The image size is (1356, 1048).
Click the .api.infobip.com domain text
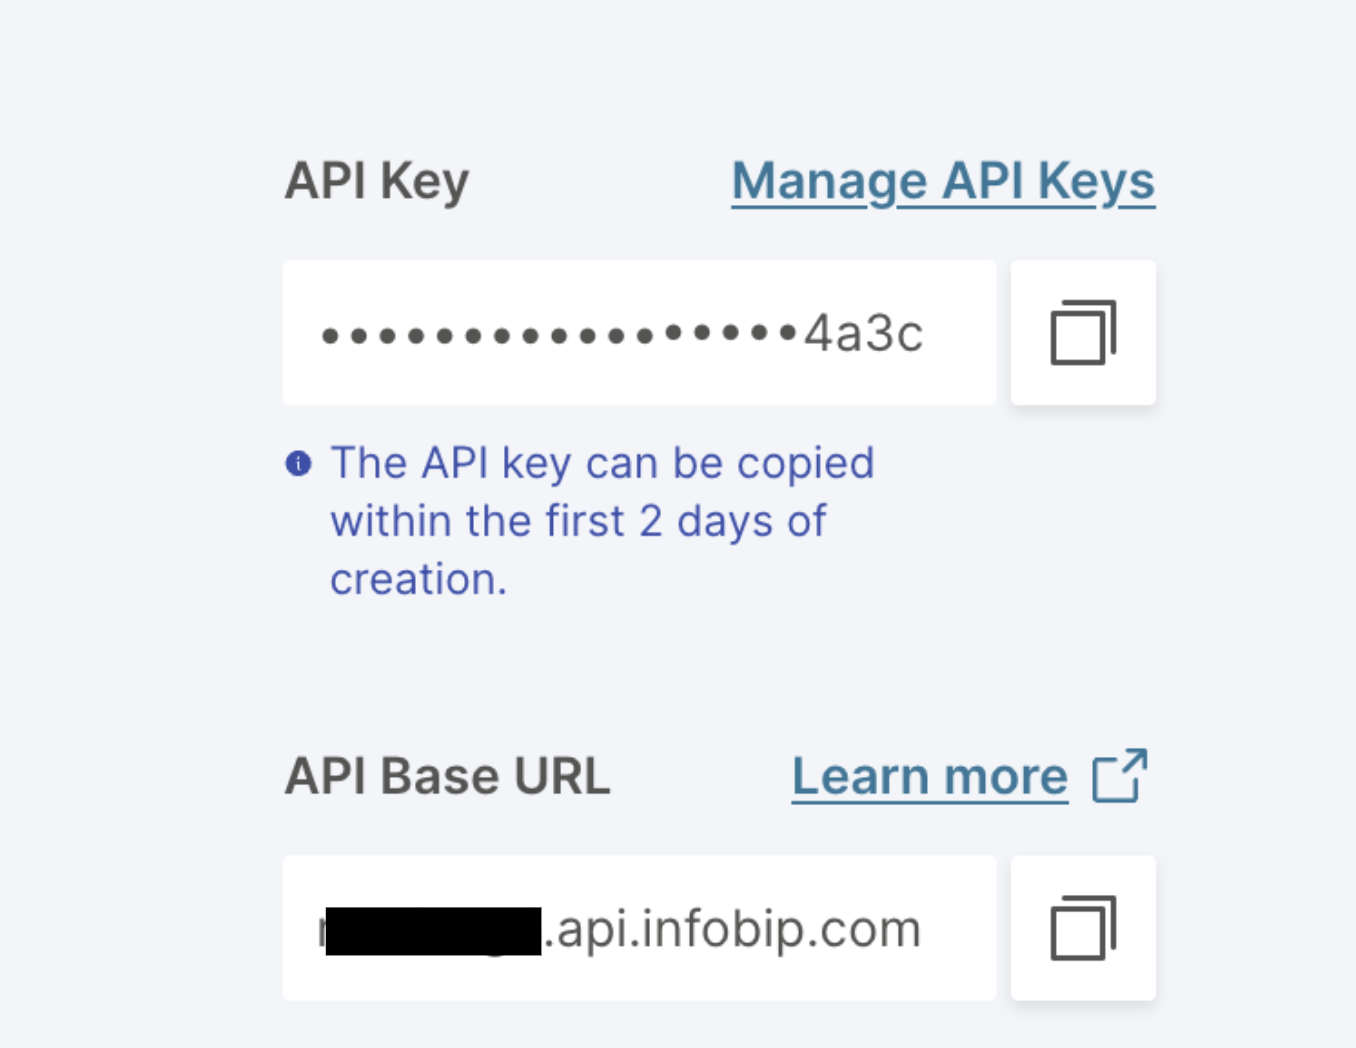point(732,929)
